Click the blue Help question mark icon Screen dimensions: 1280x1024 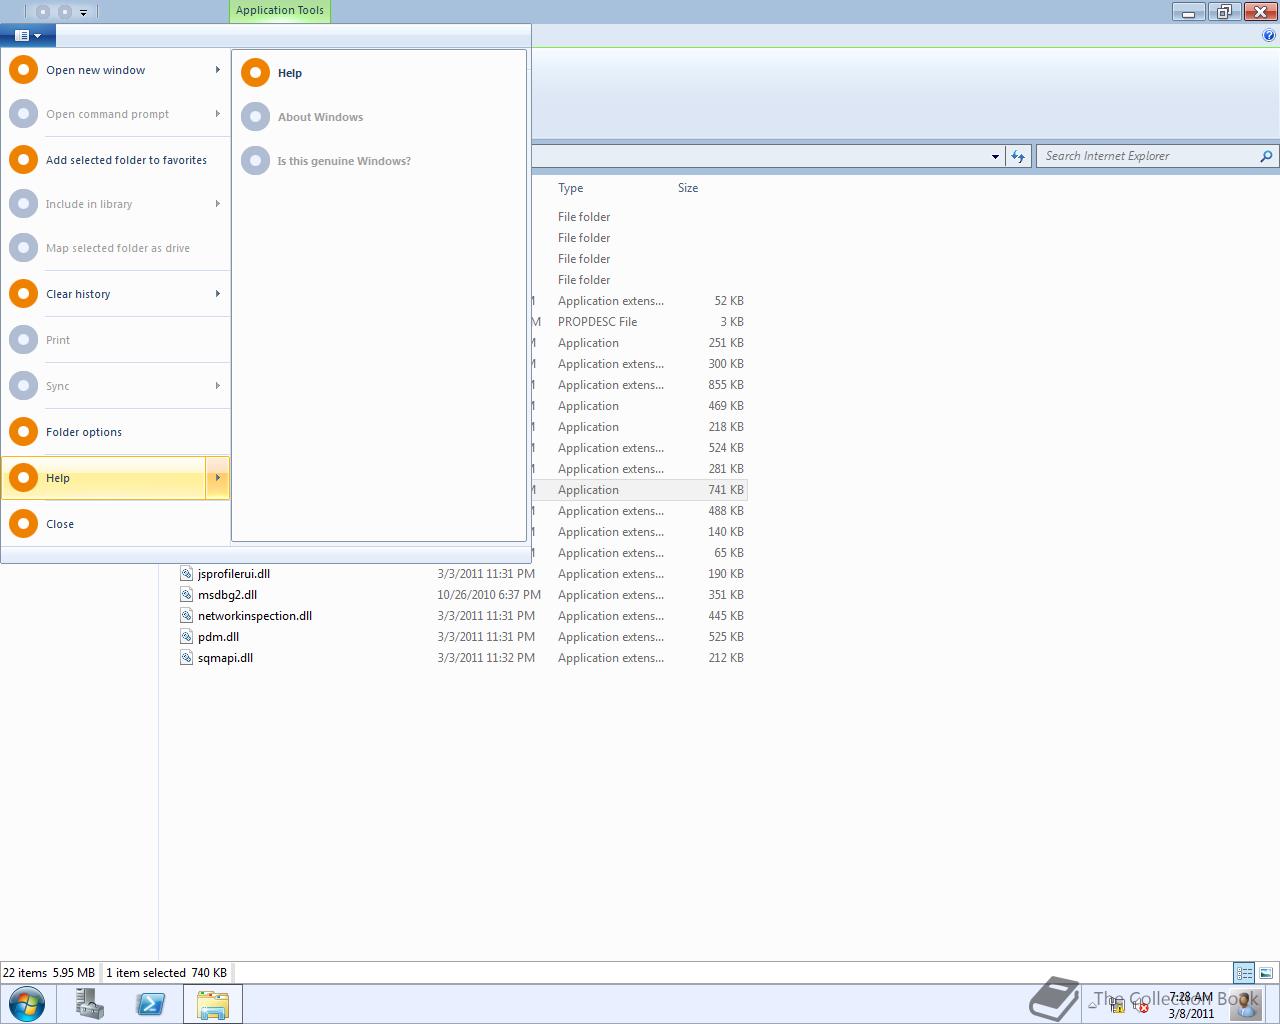click(1270, 36)
